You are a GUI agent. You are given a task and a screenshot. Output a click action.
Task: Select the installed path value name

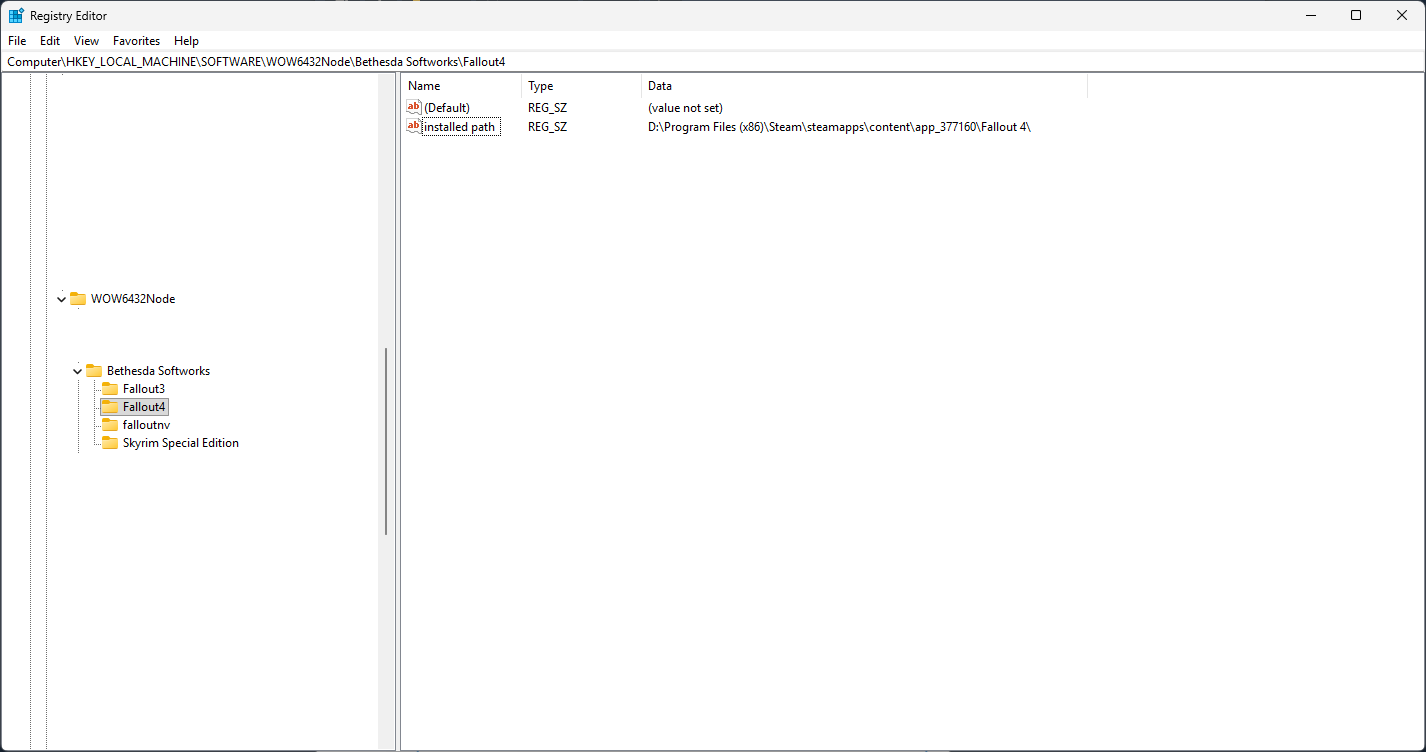coord(459,127)
